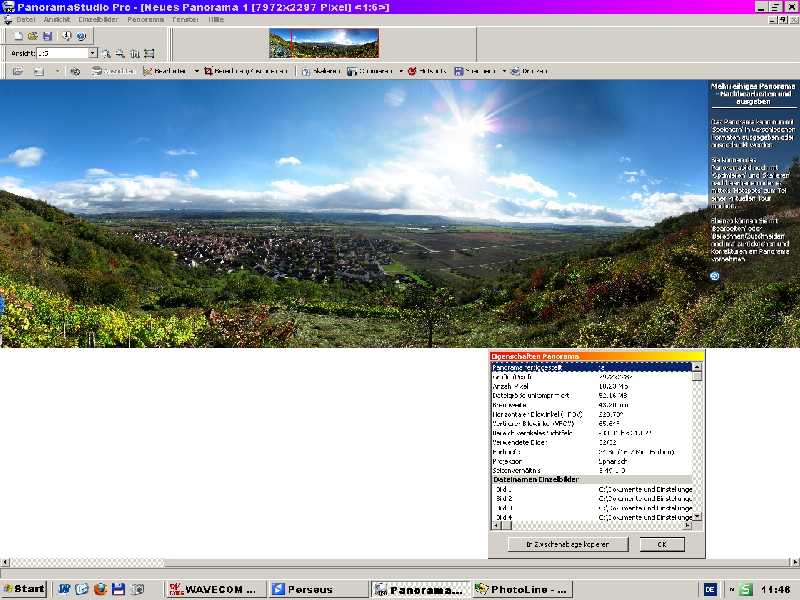This screenshot has width=800, height=600.
Task: Open the Ansicht zoom level dropdown
Action: (93, 53)
